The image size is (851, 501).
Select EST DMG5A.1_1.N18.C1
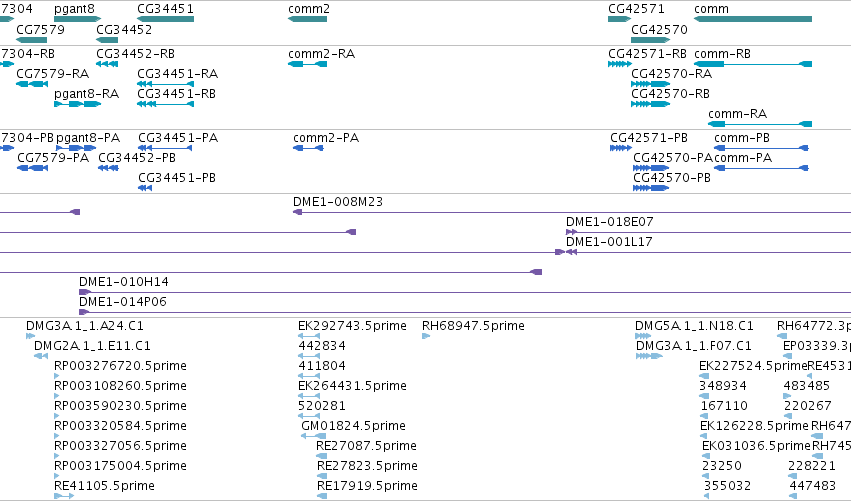coord(643,337)
